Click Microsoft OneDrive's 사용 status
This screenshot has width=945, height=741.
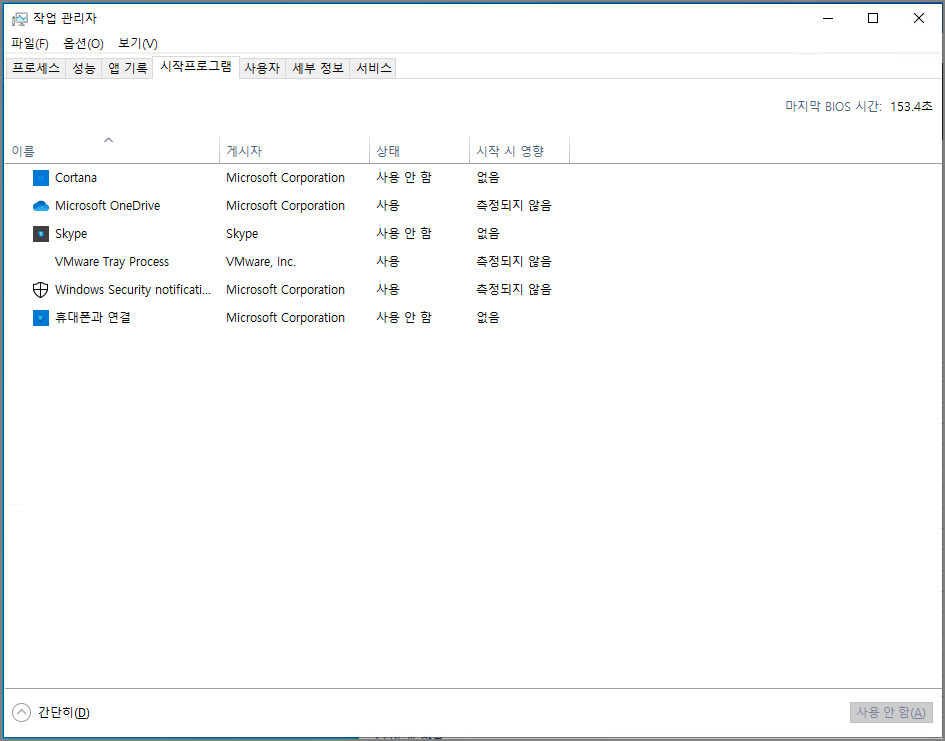pyautogui.click(x=388, y=206)
